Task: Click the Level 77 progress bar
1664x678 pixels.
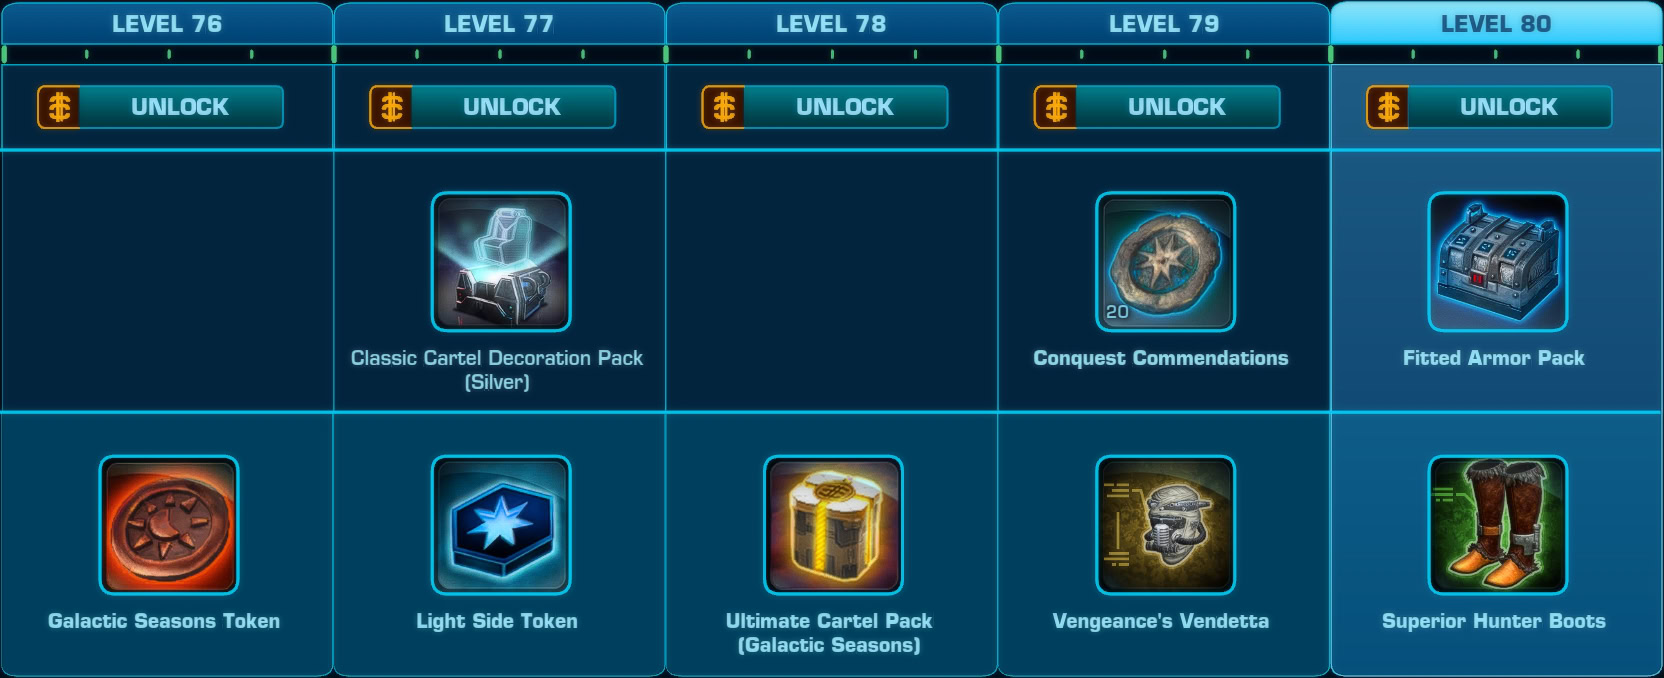Action: coord(499,54)
